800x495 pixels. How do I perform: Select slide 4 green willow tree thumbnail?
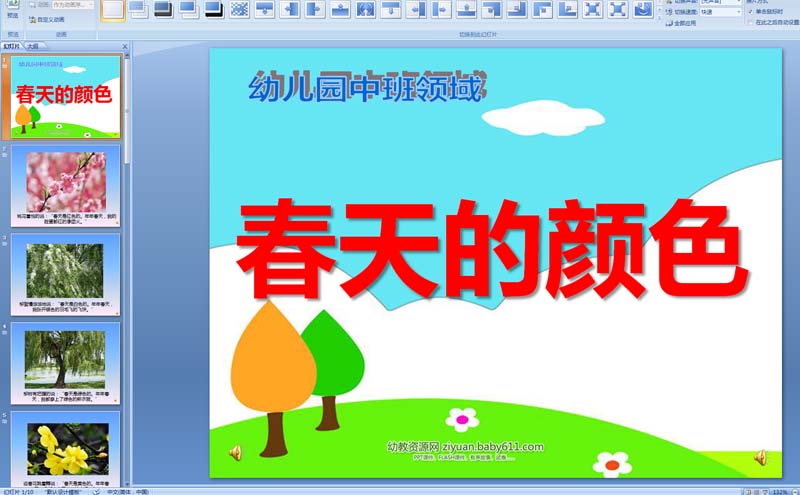click(66, 363)
